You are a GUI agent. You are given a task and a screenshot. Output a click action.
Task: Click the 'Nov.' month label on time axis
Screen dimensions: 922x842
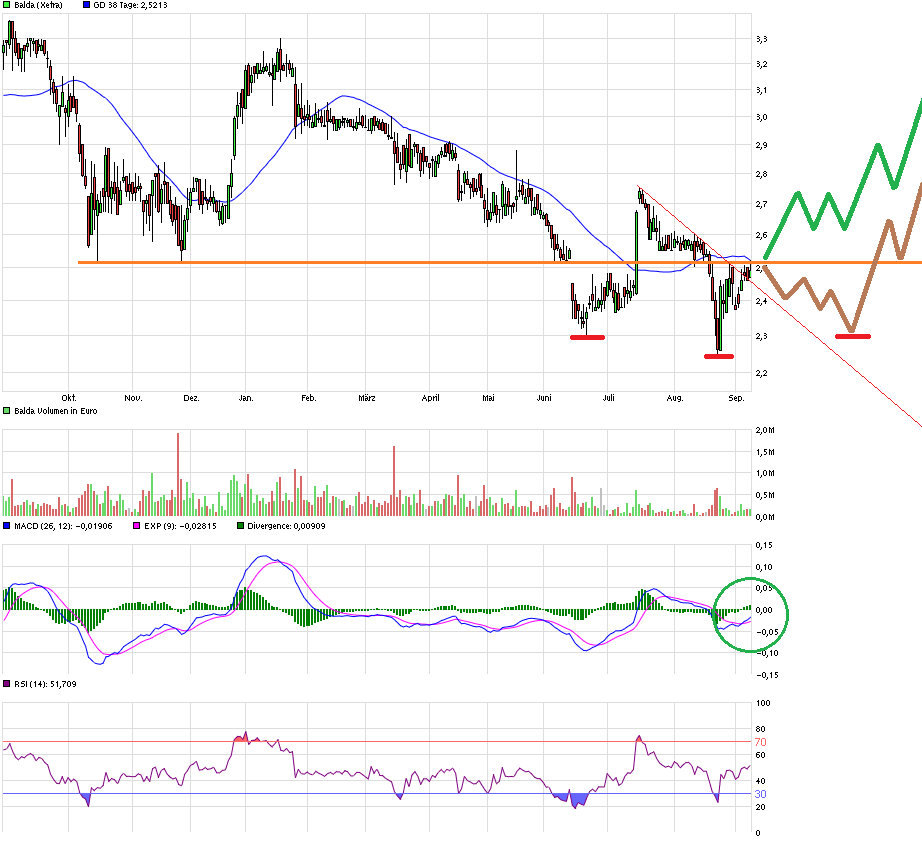pos(133,398)
